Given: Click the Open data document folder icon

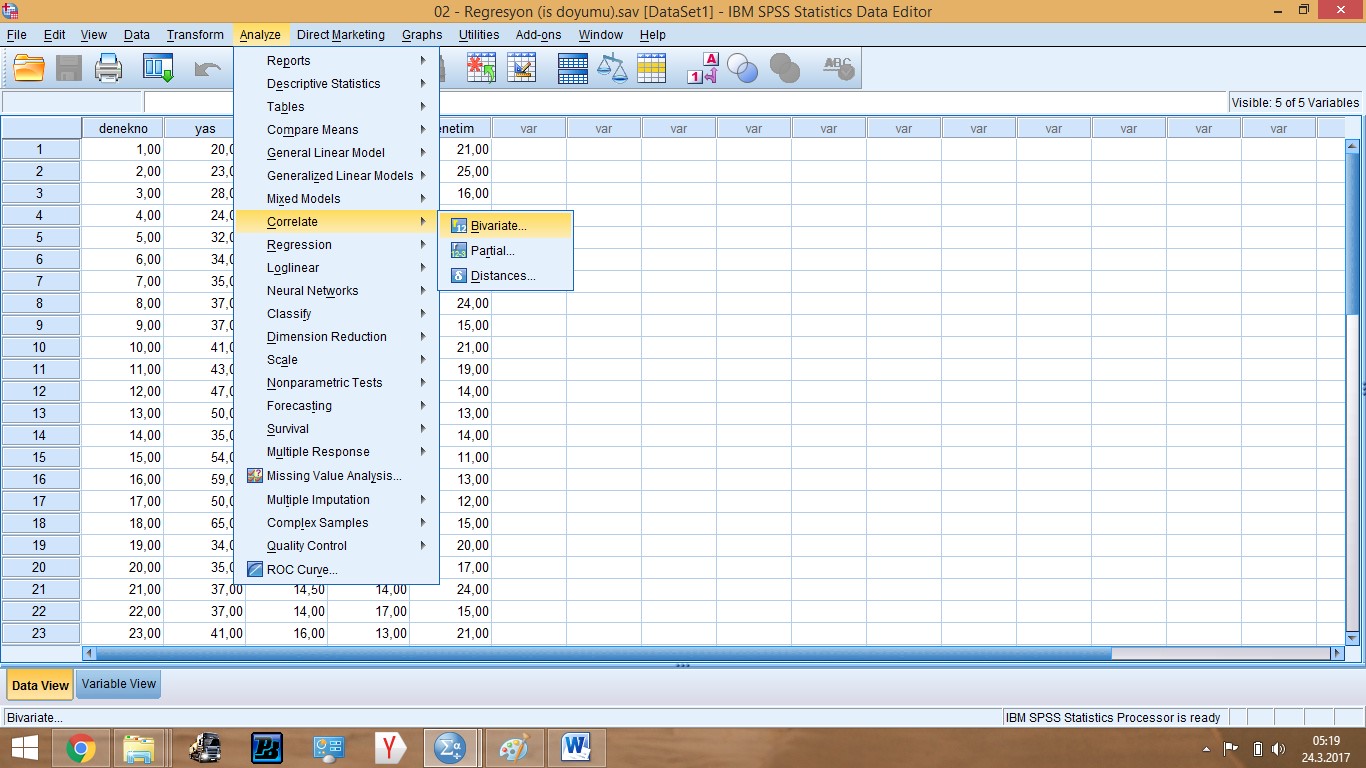Looking at the screenshot, I should 29,68.
